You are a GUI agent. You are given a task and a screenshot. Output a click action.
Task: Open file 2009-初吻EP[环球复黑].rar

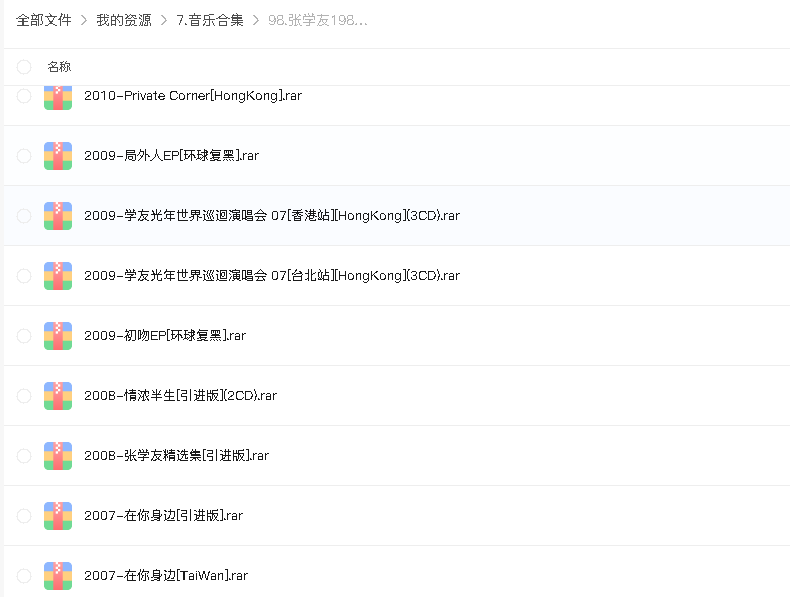(x=165, y=336)
